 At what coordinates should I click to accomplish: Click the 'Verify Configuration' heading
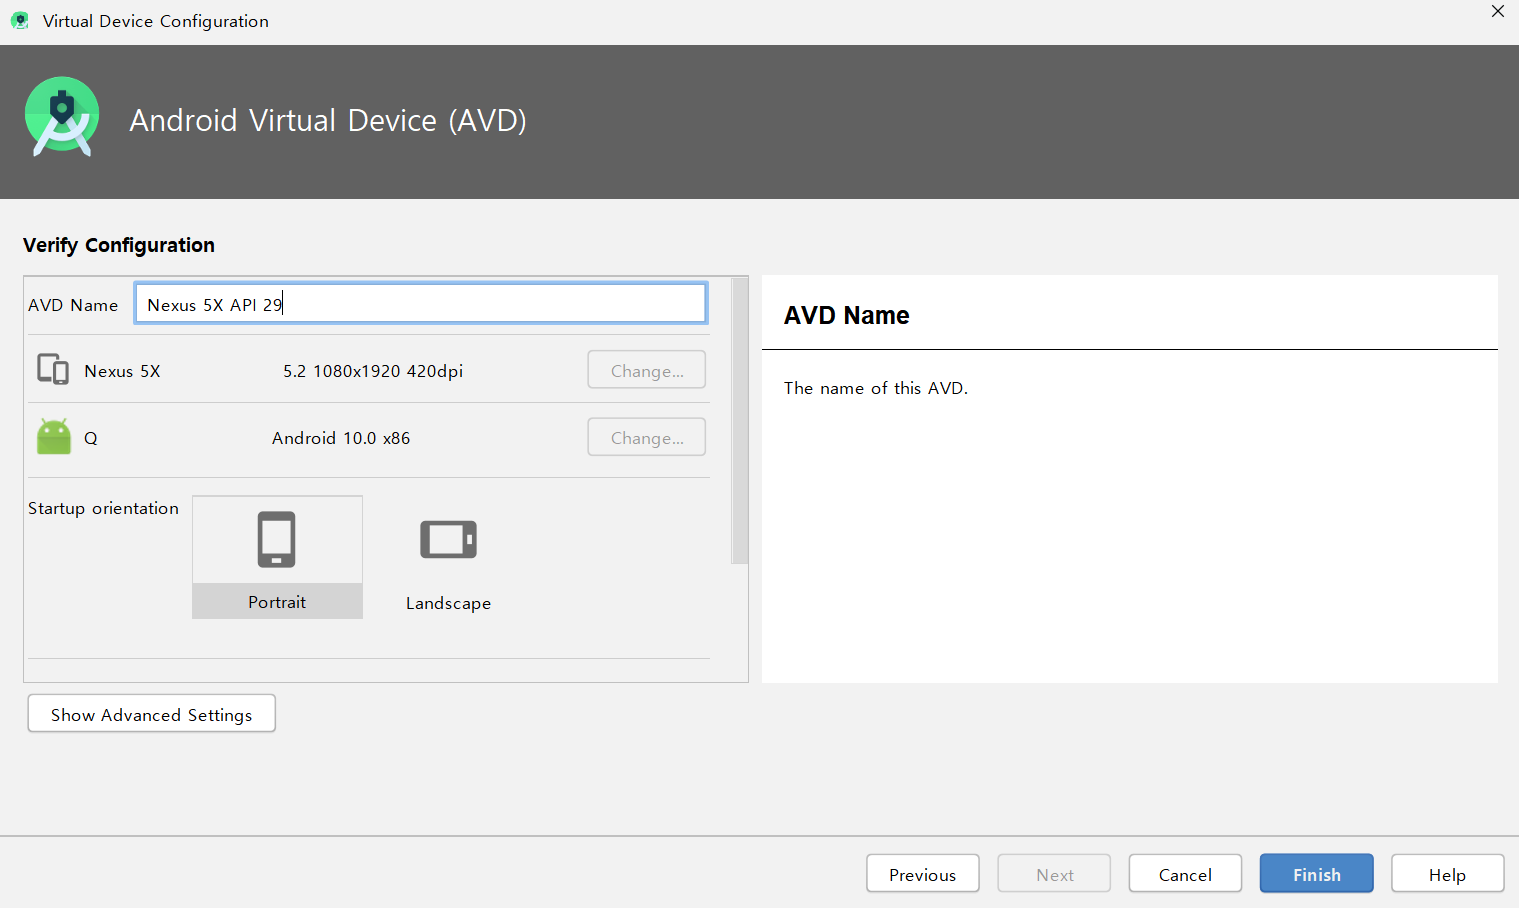point(119,245)
